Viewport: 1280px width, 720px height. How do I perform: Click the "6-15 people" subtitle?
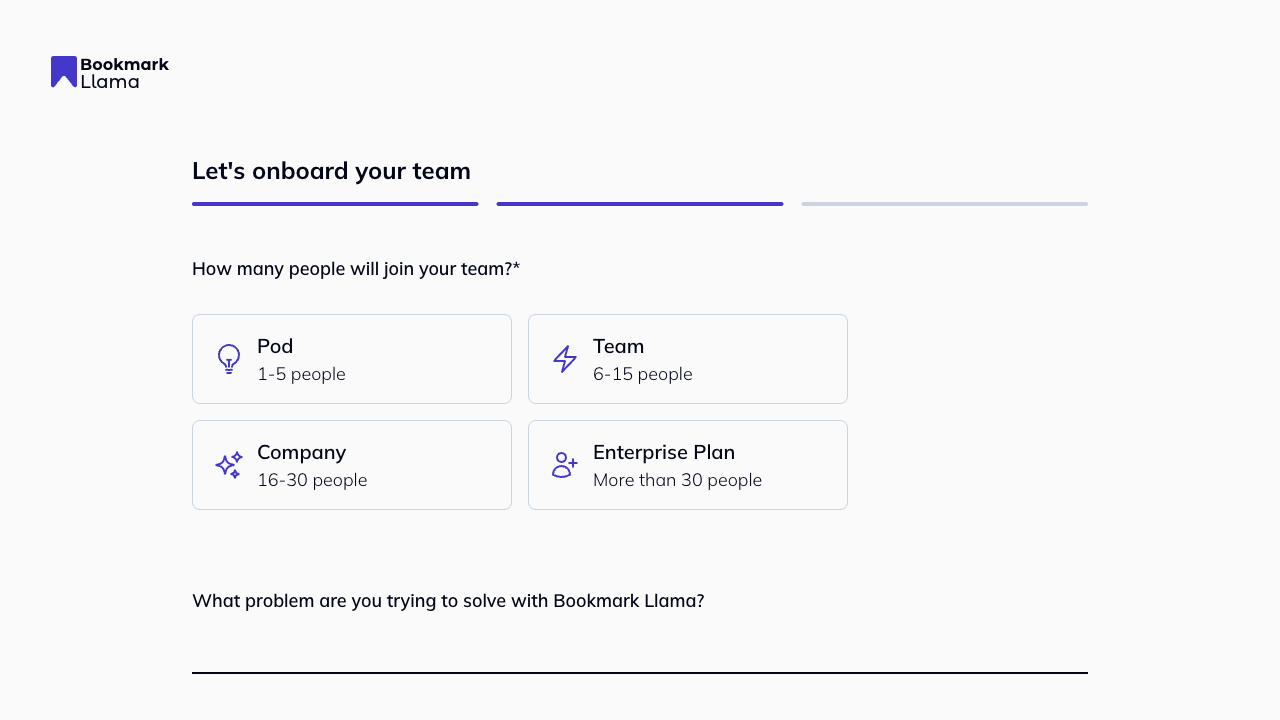pos(642,374)
